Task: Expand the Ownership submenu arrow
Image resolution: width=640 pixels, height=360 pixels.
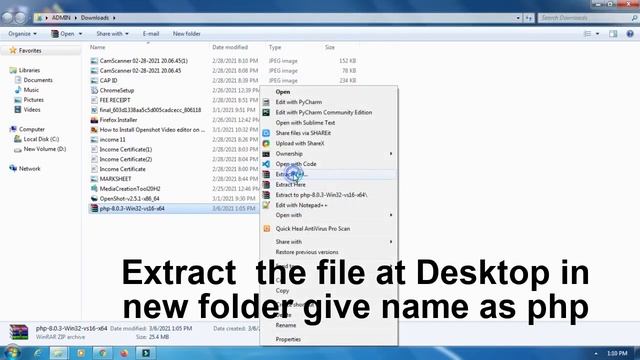Action: click(391, 154)
